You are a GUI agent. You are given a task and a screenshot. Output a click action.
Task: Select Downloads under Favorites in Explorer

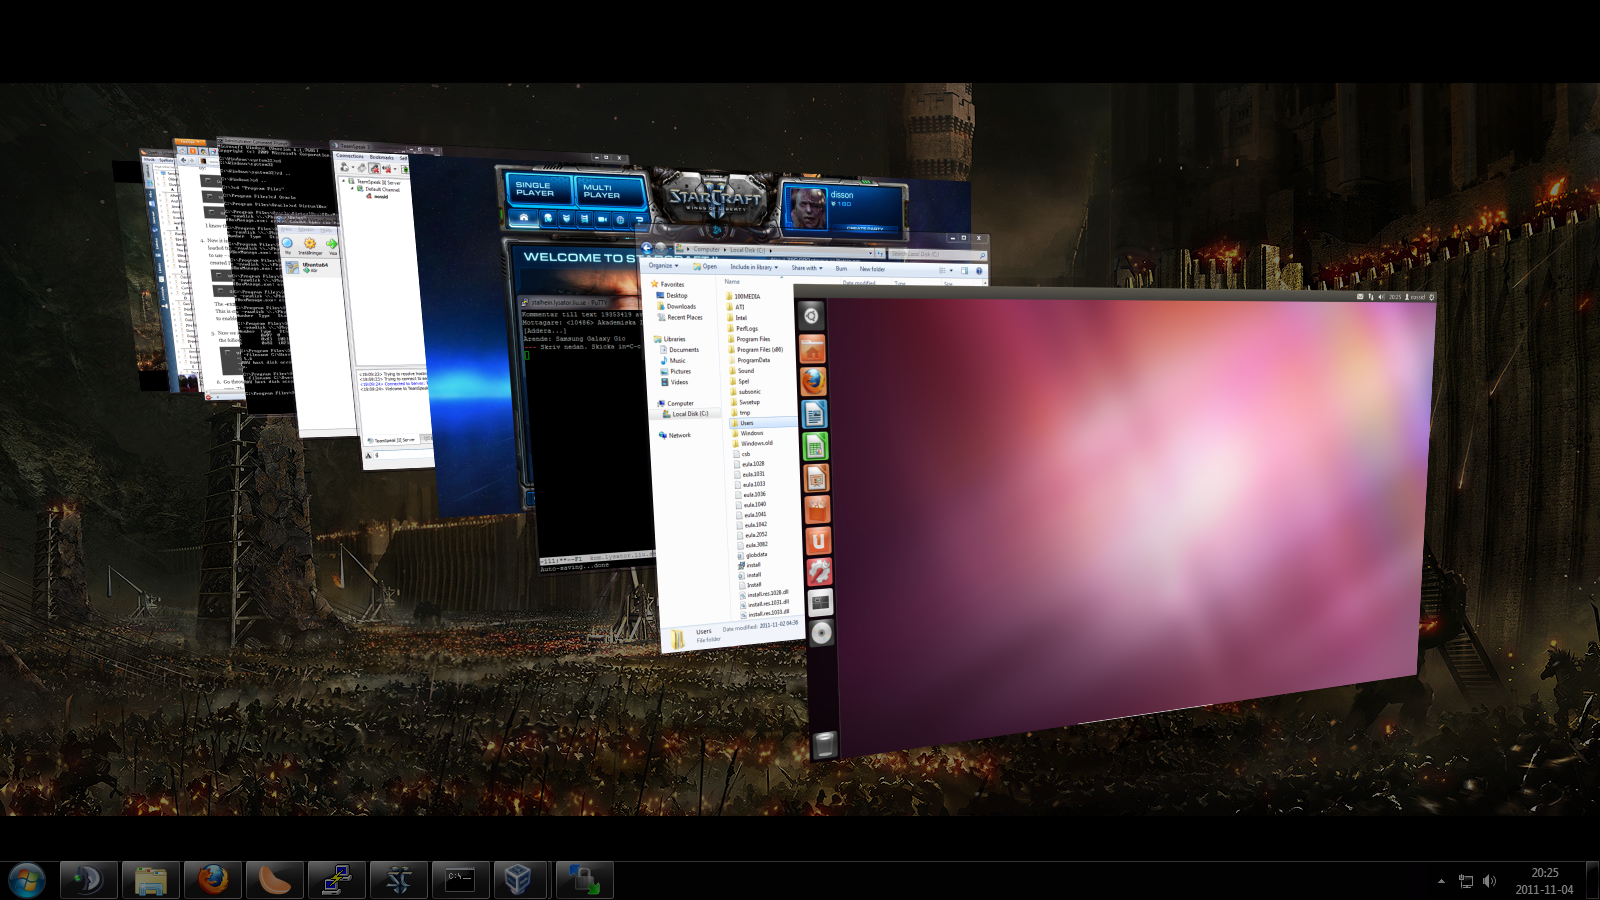[x=675, y=306]
